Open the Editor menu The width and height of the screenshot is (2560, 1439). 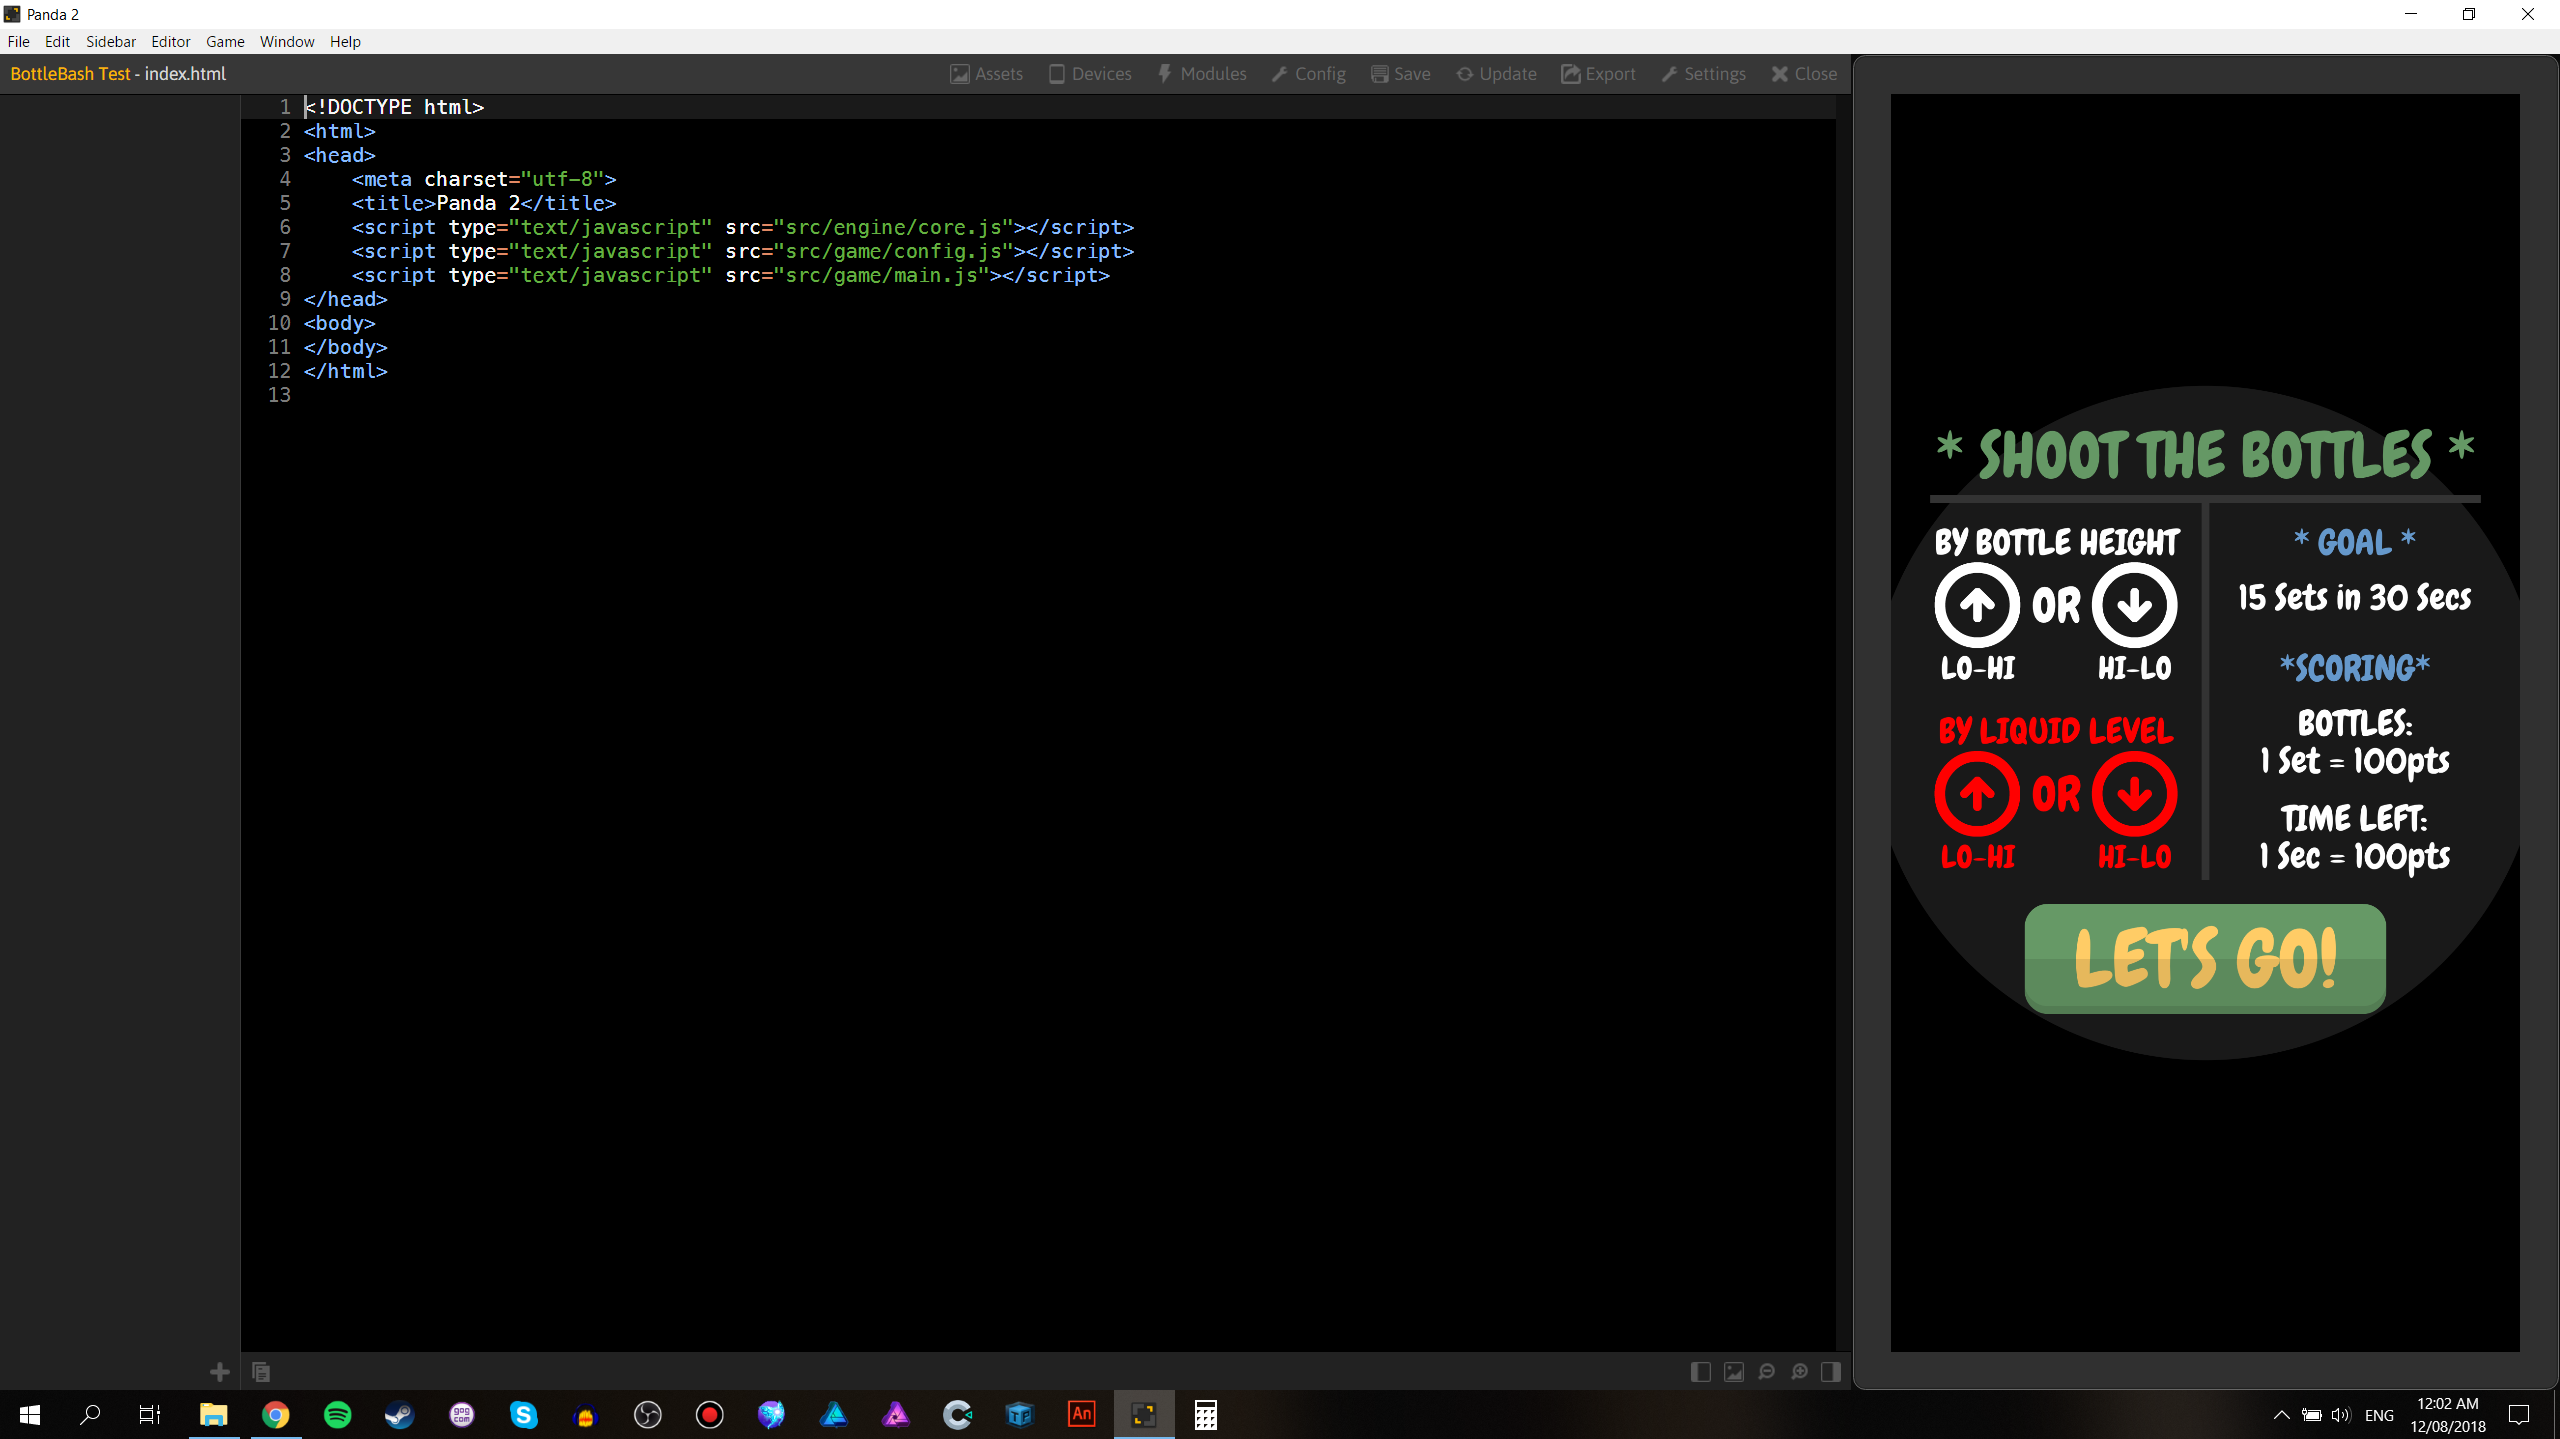[x=170, y=41]
